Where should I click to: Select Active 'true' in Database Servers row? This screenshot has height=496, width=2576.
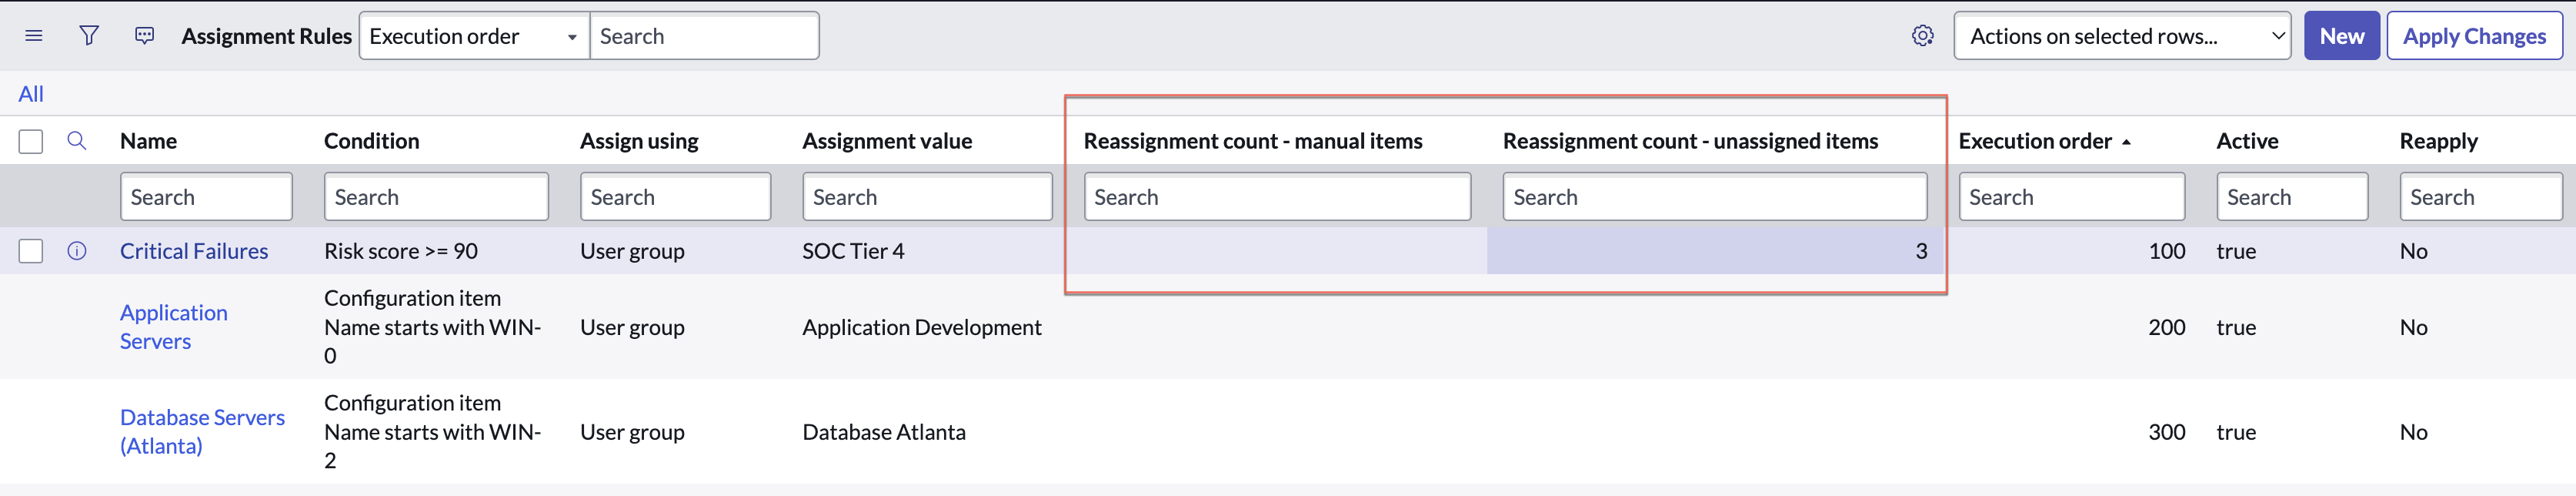click(2236, 432)
